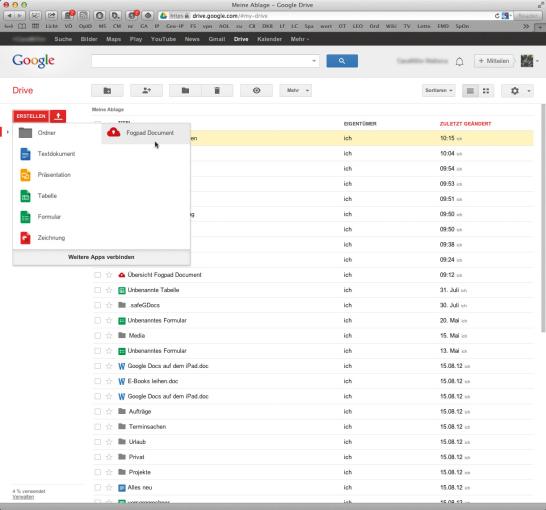Click the blue search magnifier button
The height and width of the screenshot is (510, 546).
pyautogui.click(x=342, y=61)
